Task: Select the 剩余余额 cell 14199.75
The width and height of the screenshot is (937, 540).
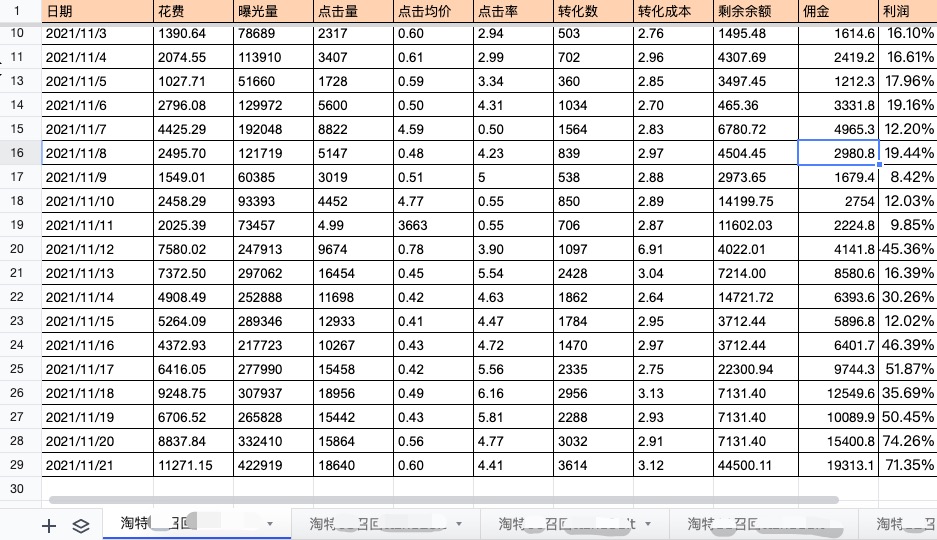Action: [756, 201]
